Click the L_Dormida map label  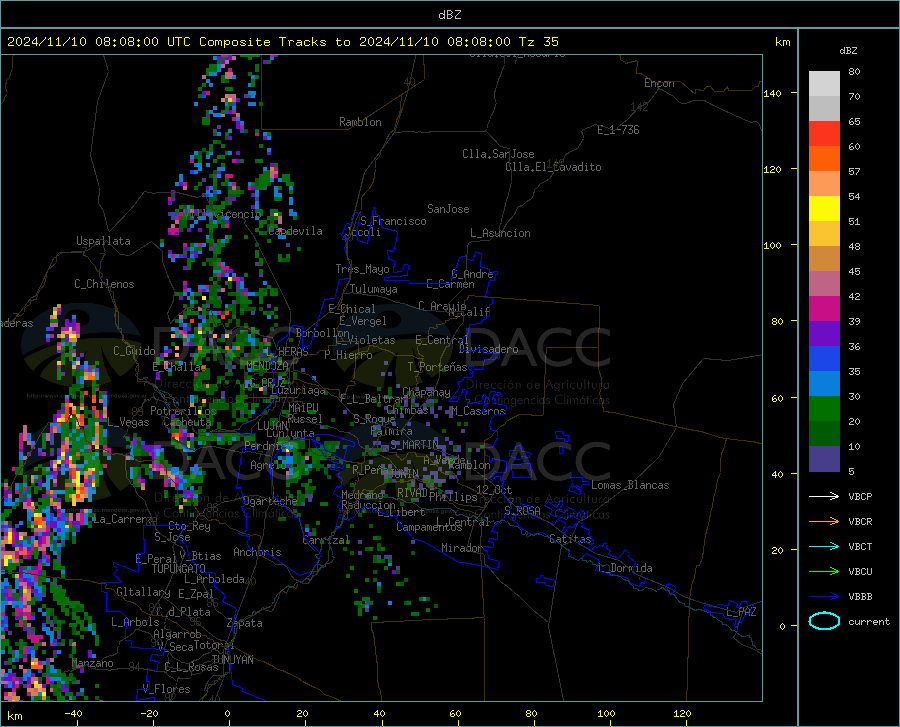tap(625, 568)
